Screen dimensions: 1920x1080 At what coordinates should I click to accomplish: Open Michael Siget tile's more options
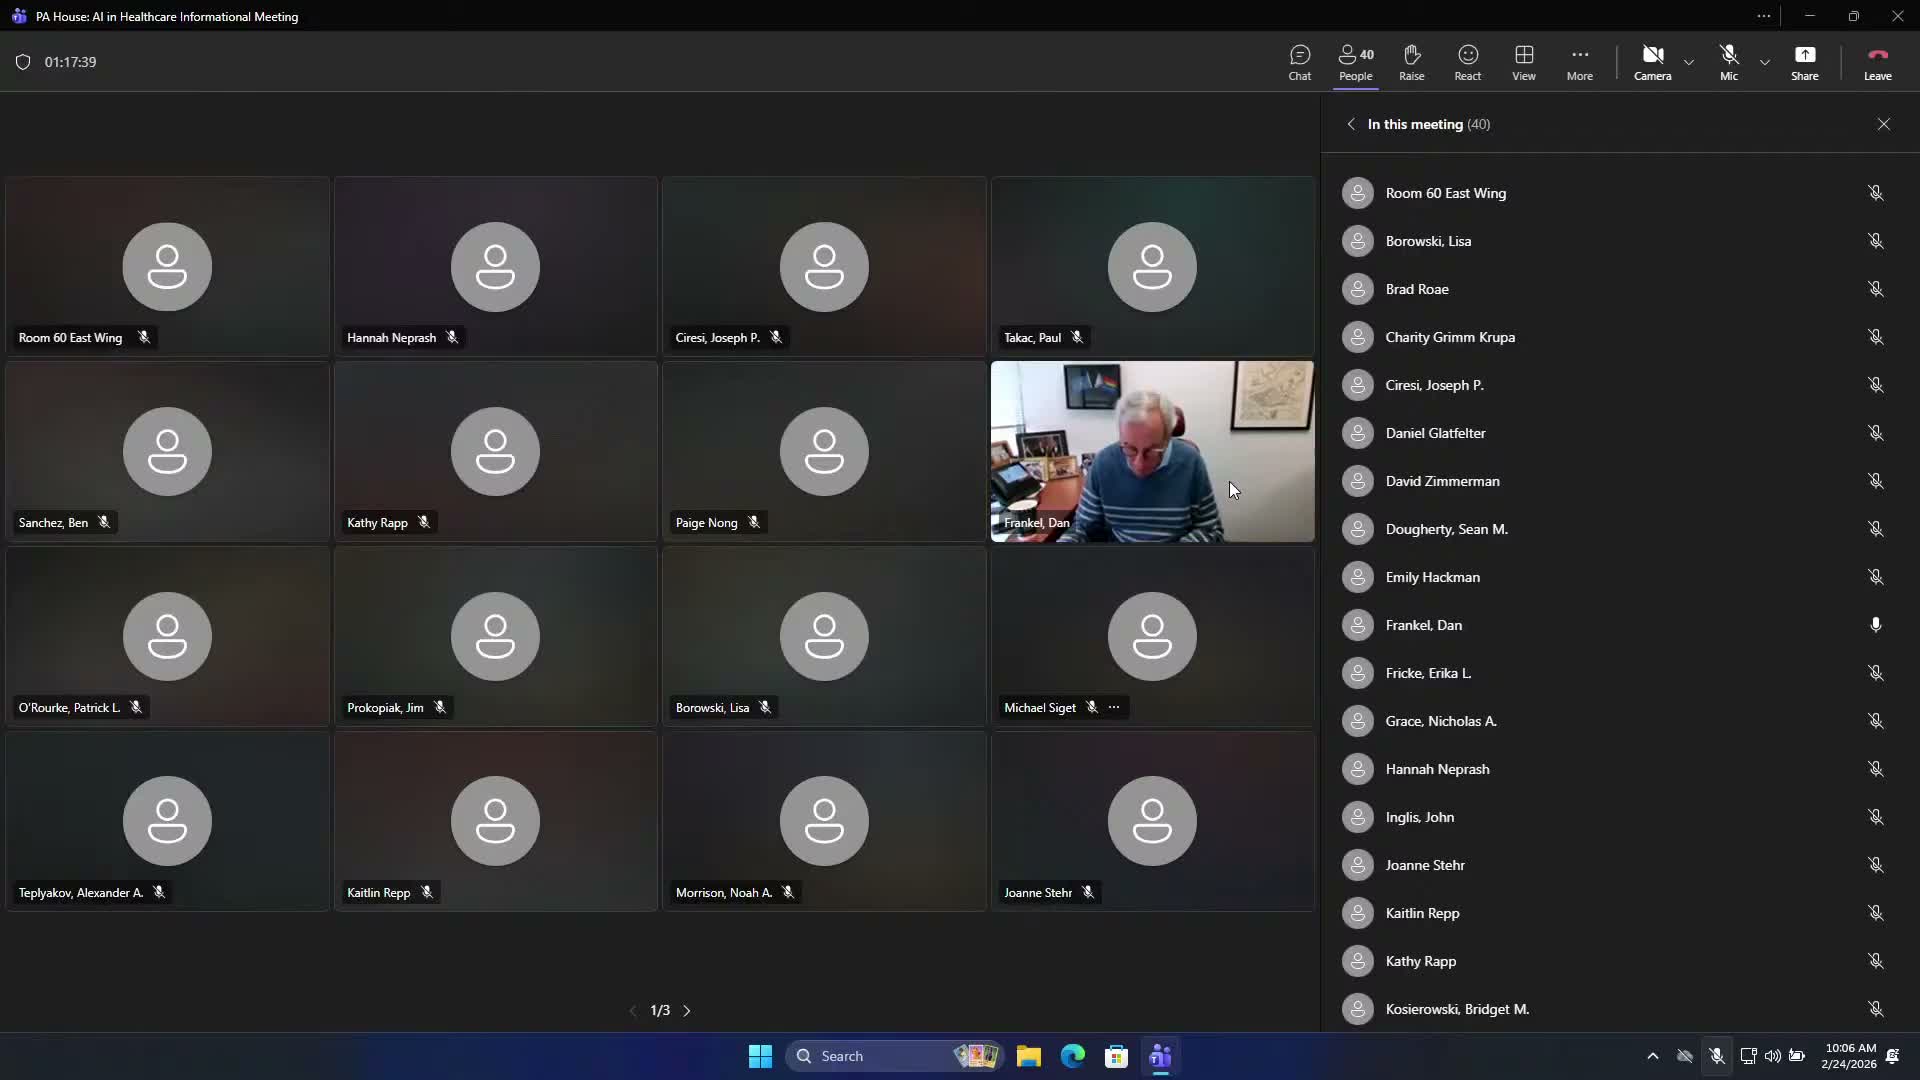pyautogui.click(x=1114, y=707)
